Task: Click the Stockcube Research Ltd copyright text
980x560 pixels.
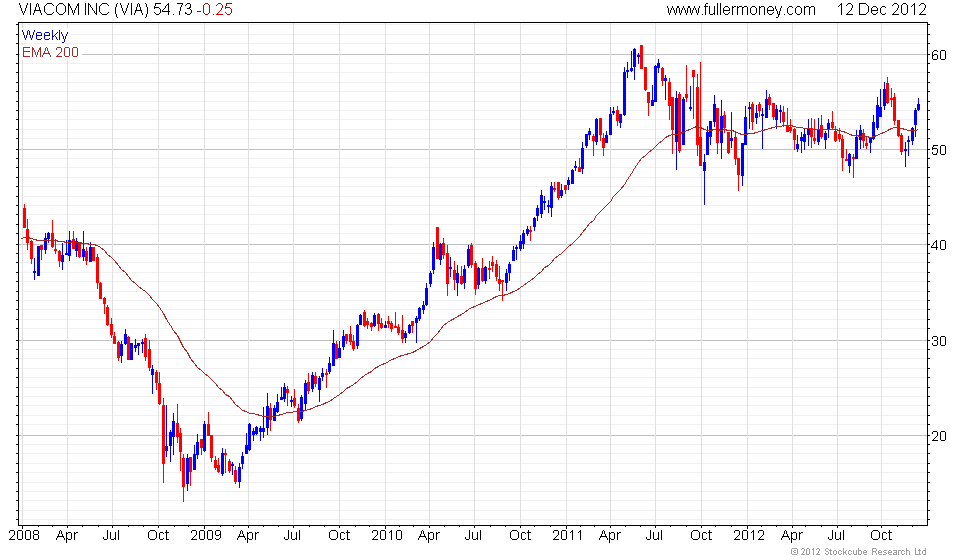Action: [859, 552]
